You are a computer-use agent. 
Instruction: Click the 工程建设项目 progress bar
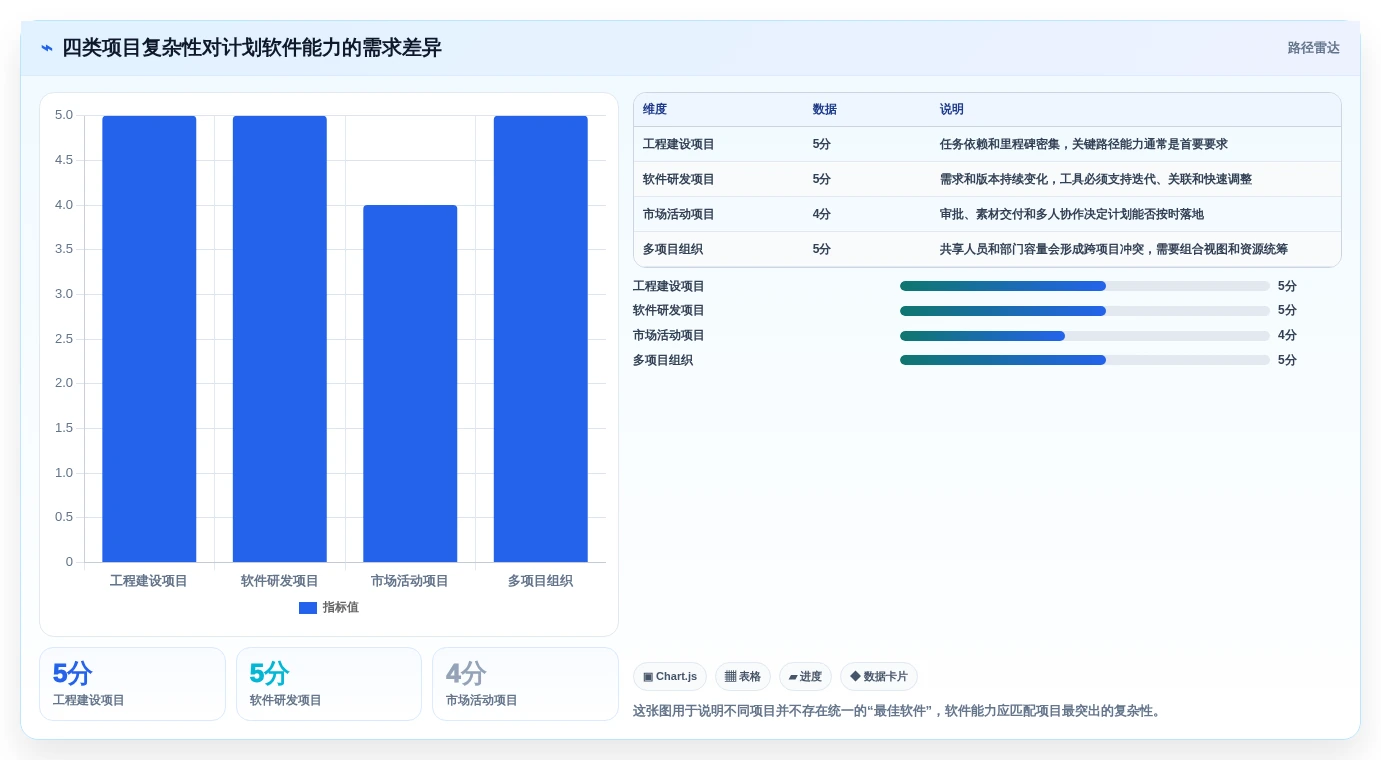[1085, 286]
